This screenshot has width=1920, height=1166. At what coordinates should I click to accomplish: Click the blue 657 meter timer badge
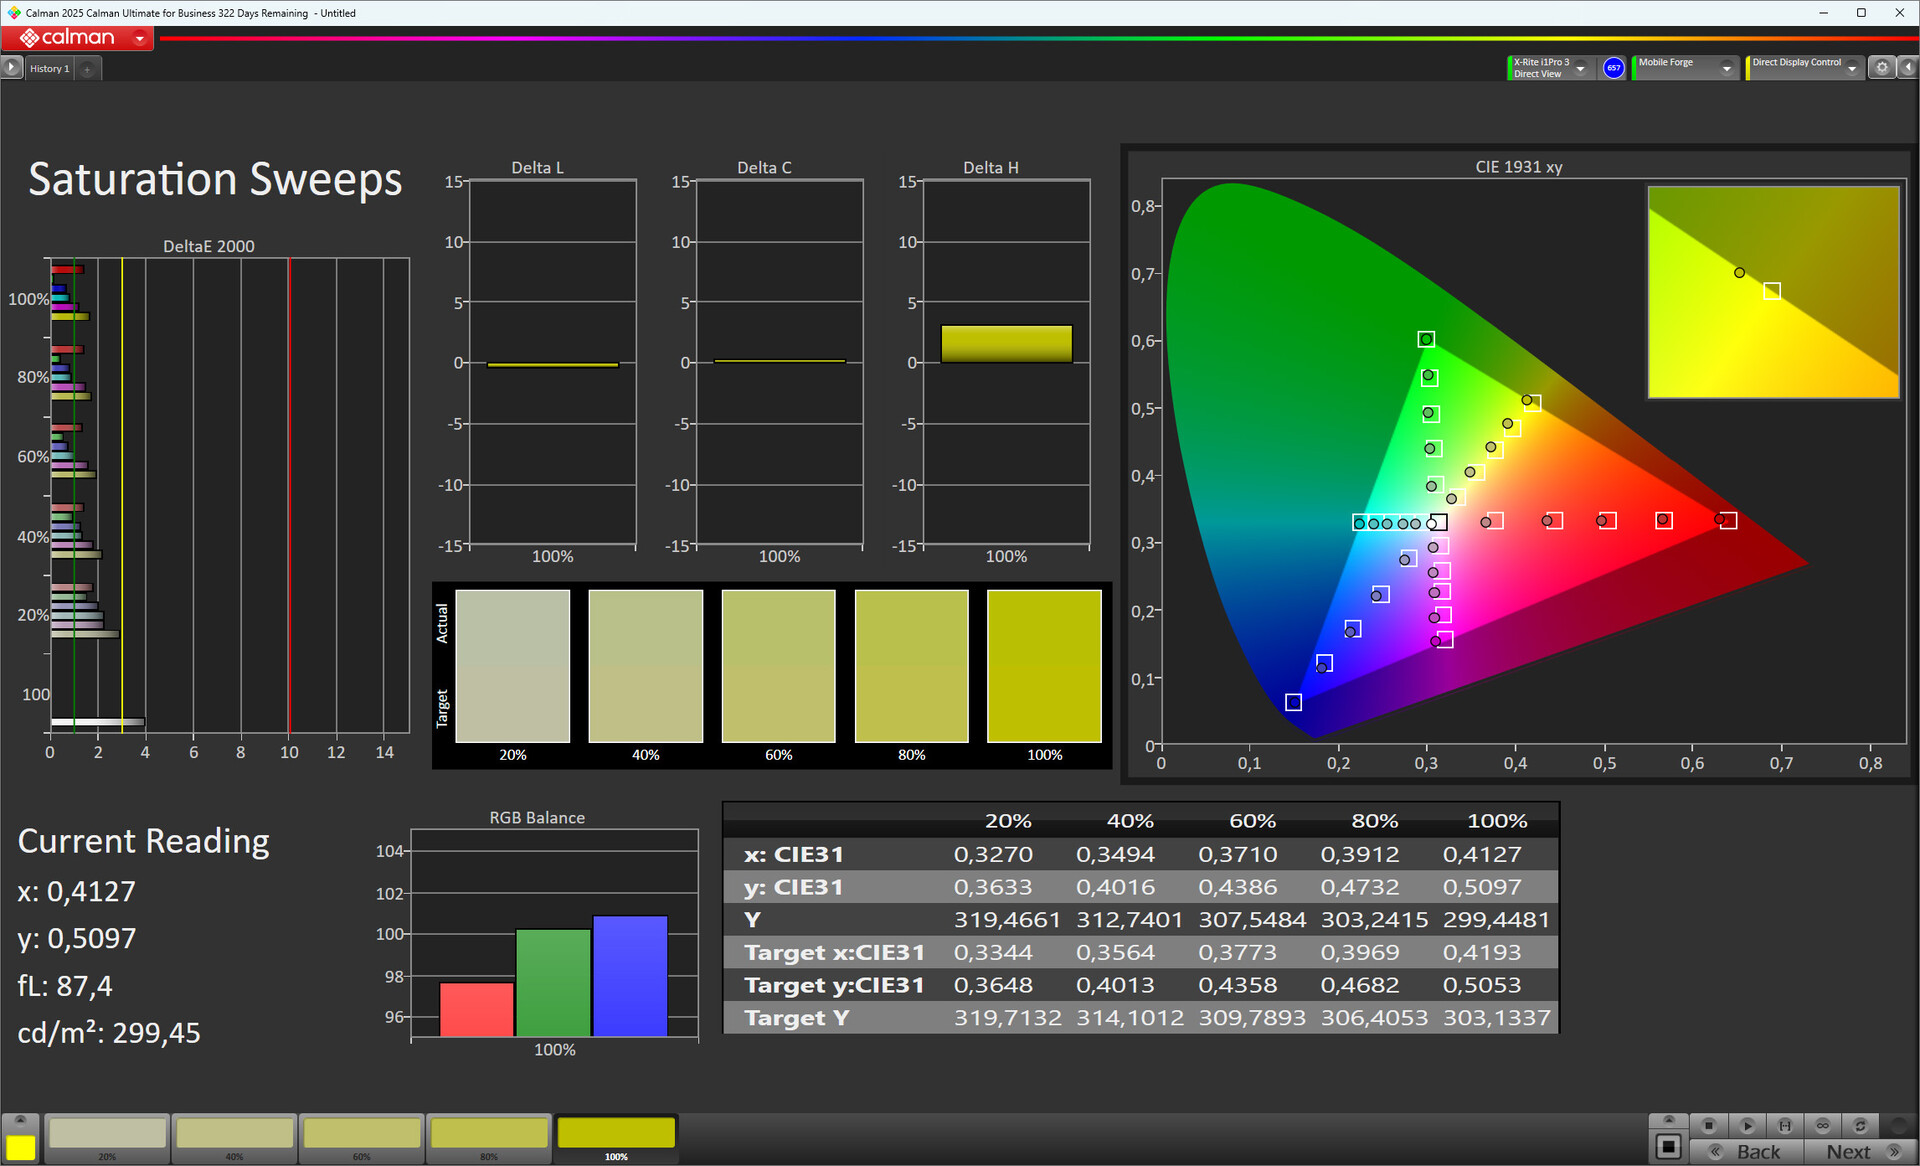click(x=1613, y=68)
